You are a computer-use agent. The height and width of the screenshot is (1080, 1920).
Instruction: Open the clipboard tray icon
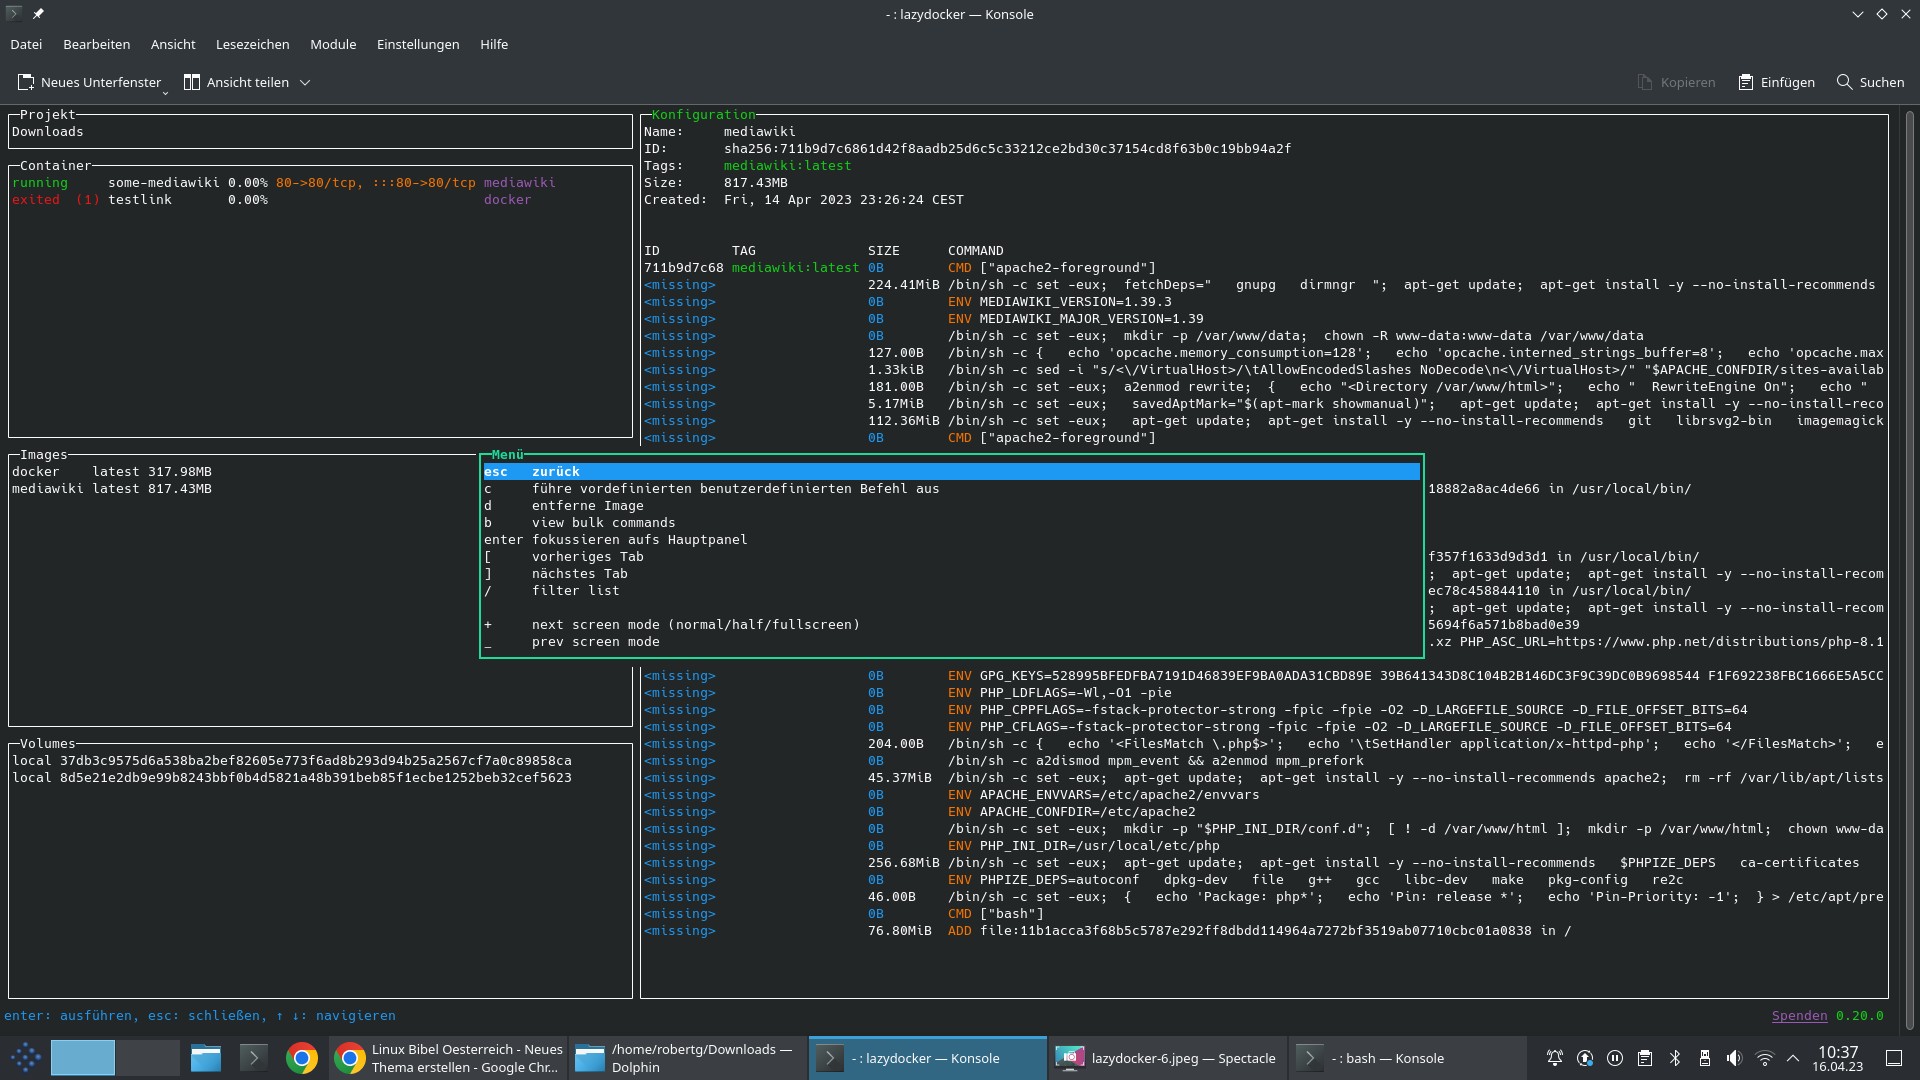pyautogui.click(x=1645, y=1057)
